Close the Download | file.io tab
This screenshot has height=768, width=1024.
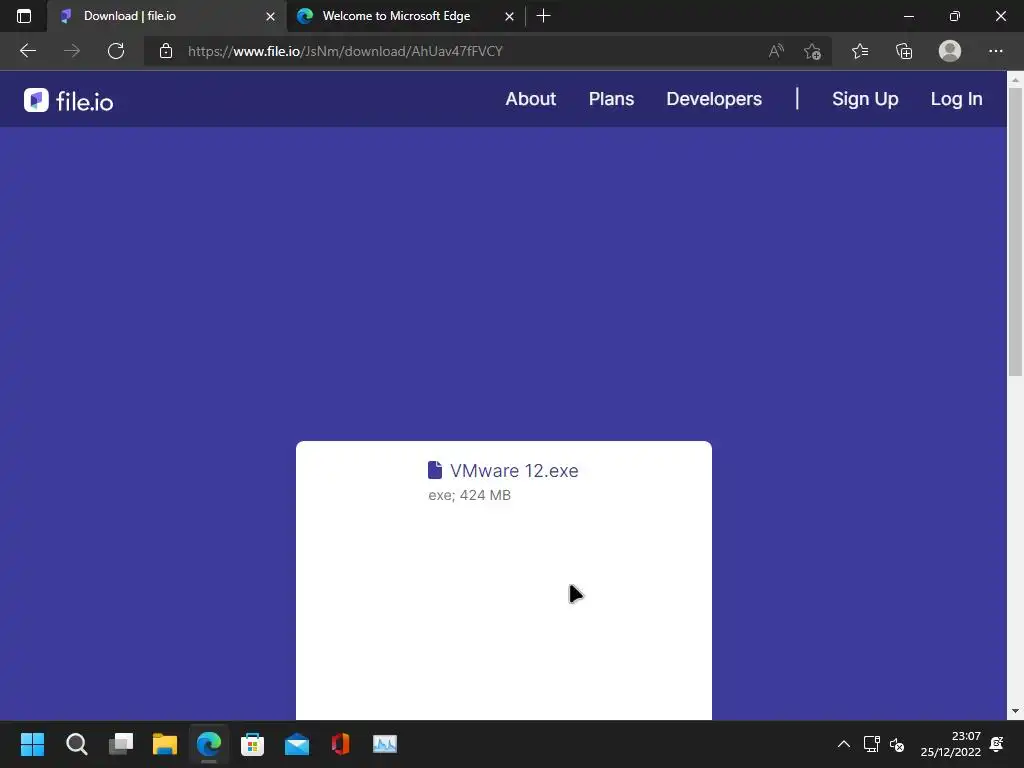[x=270, y=16]
